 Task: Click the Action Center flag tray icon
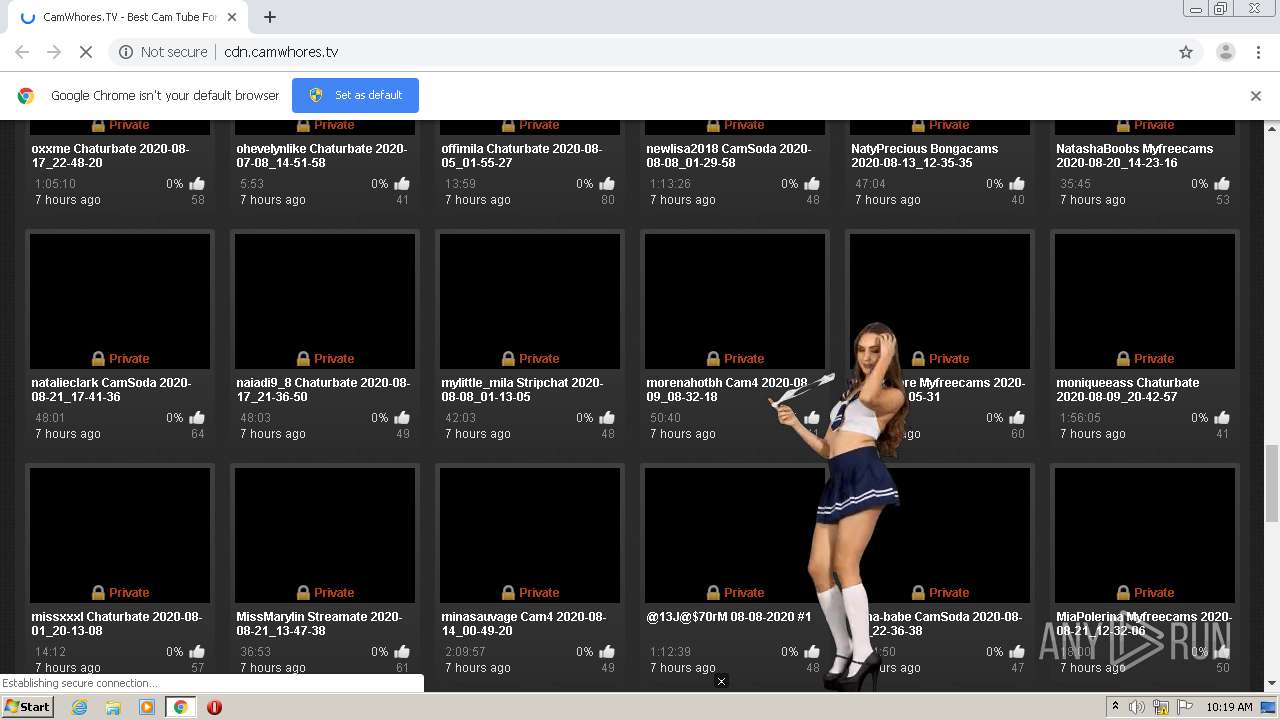(1183, 707)
